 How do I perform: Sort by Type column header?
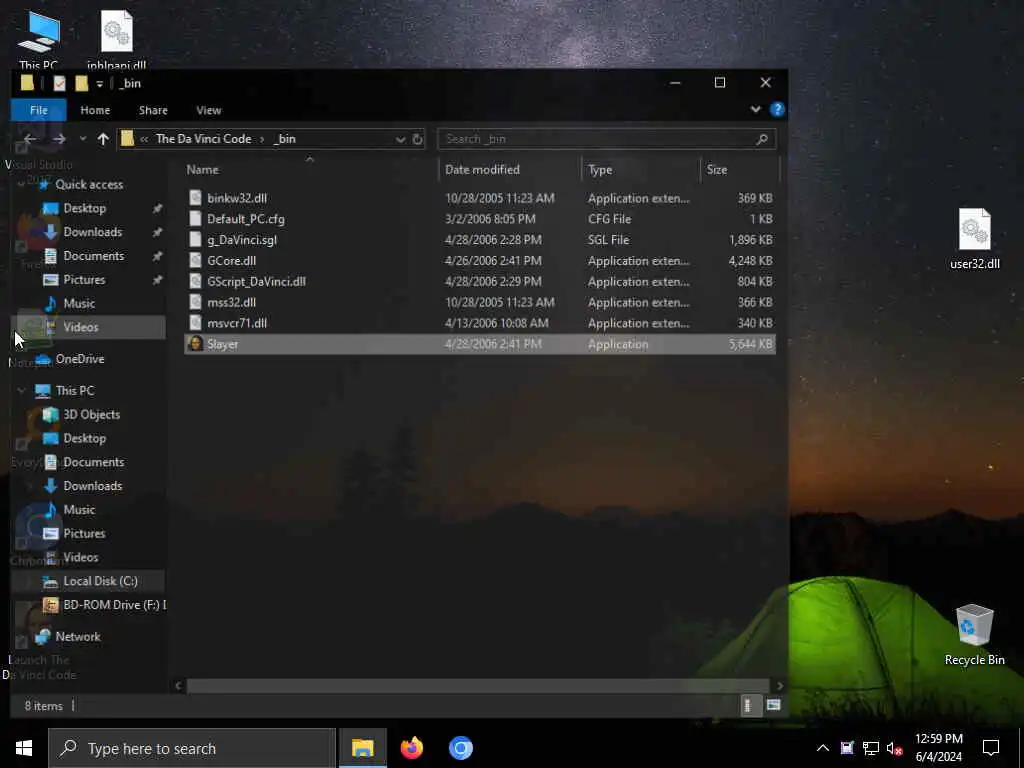click(x=600, y=170)
